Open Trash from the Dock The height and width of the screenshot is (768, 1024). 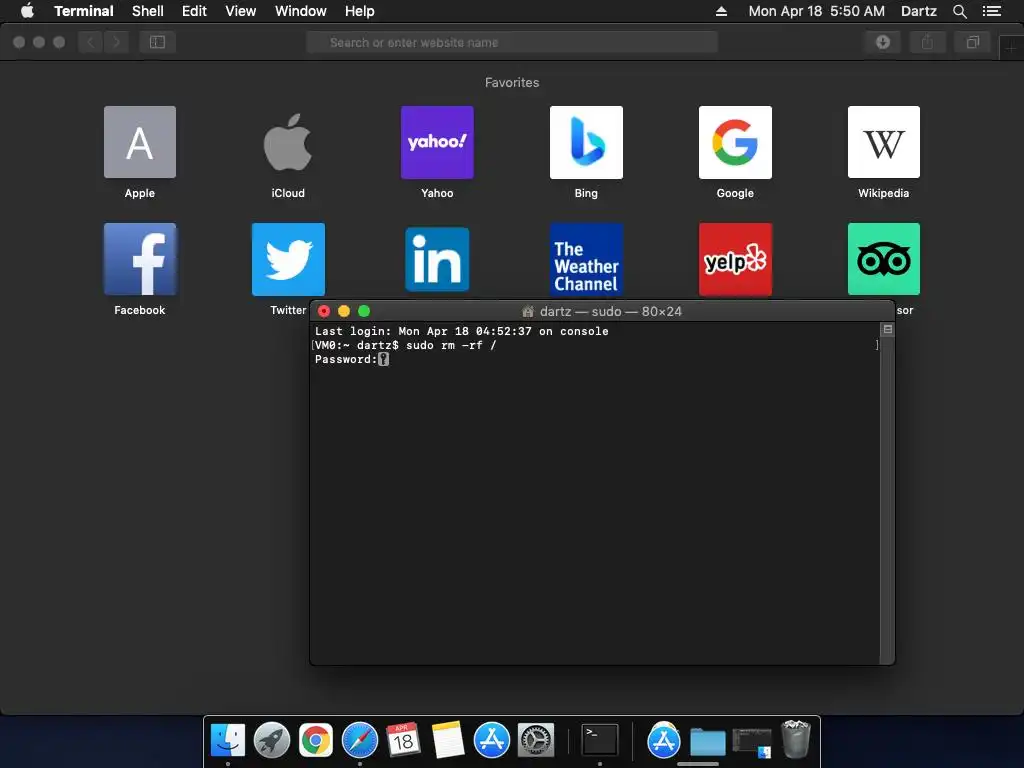point(796,739)
